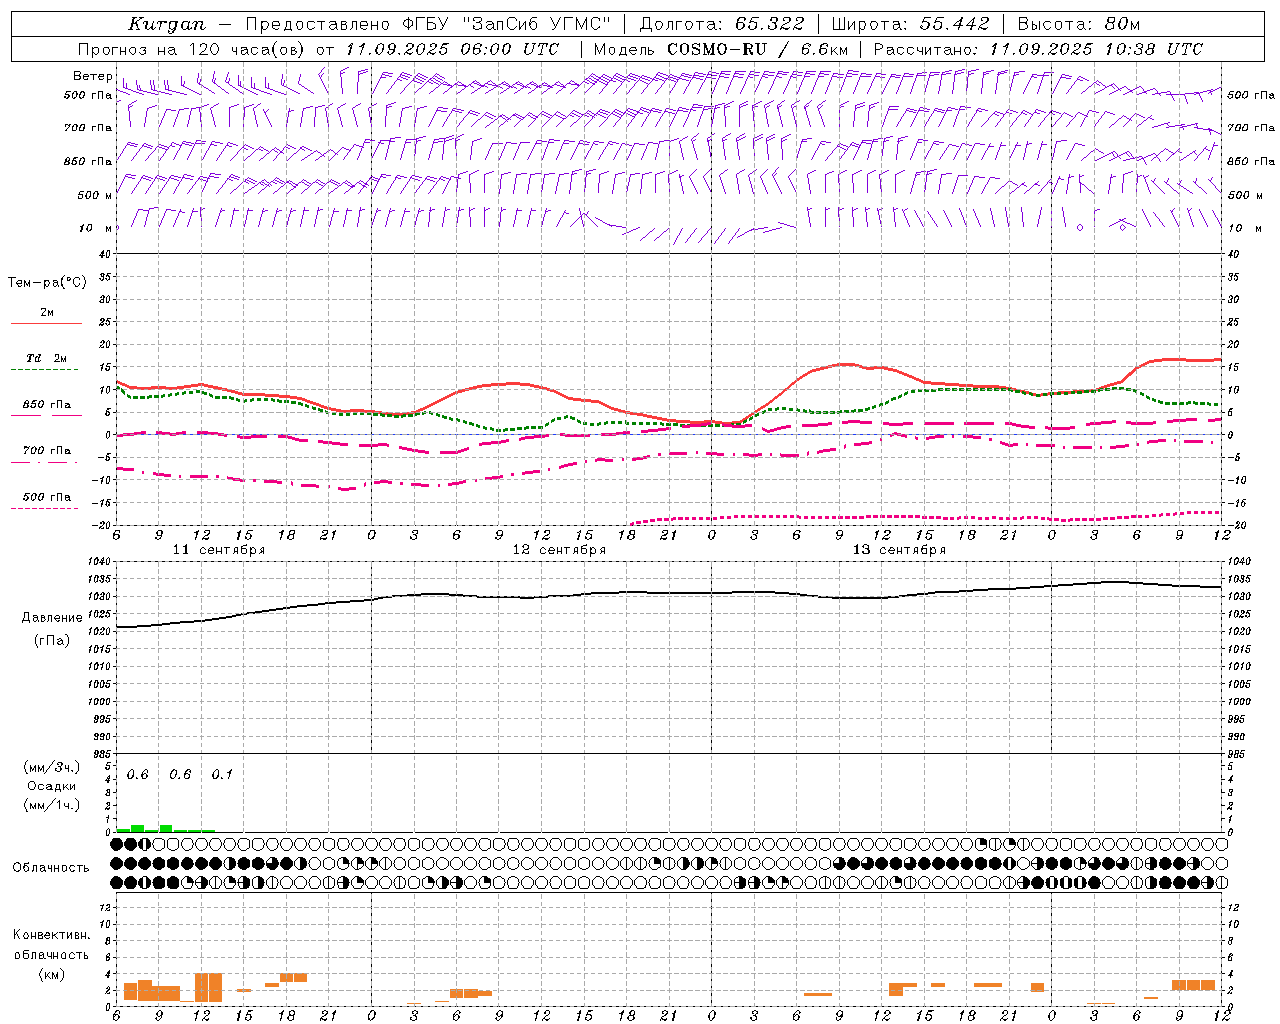
Task: Click the Прогноз на 120 часа(ов) forecast text
Action: click(192, 49)
